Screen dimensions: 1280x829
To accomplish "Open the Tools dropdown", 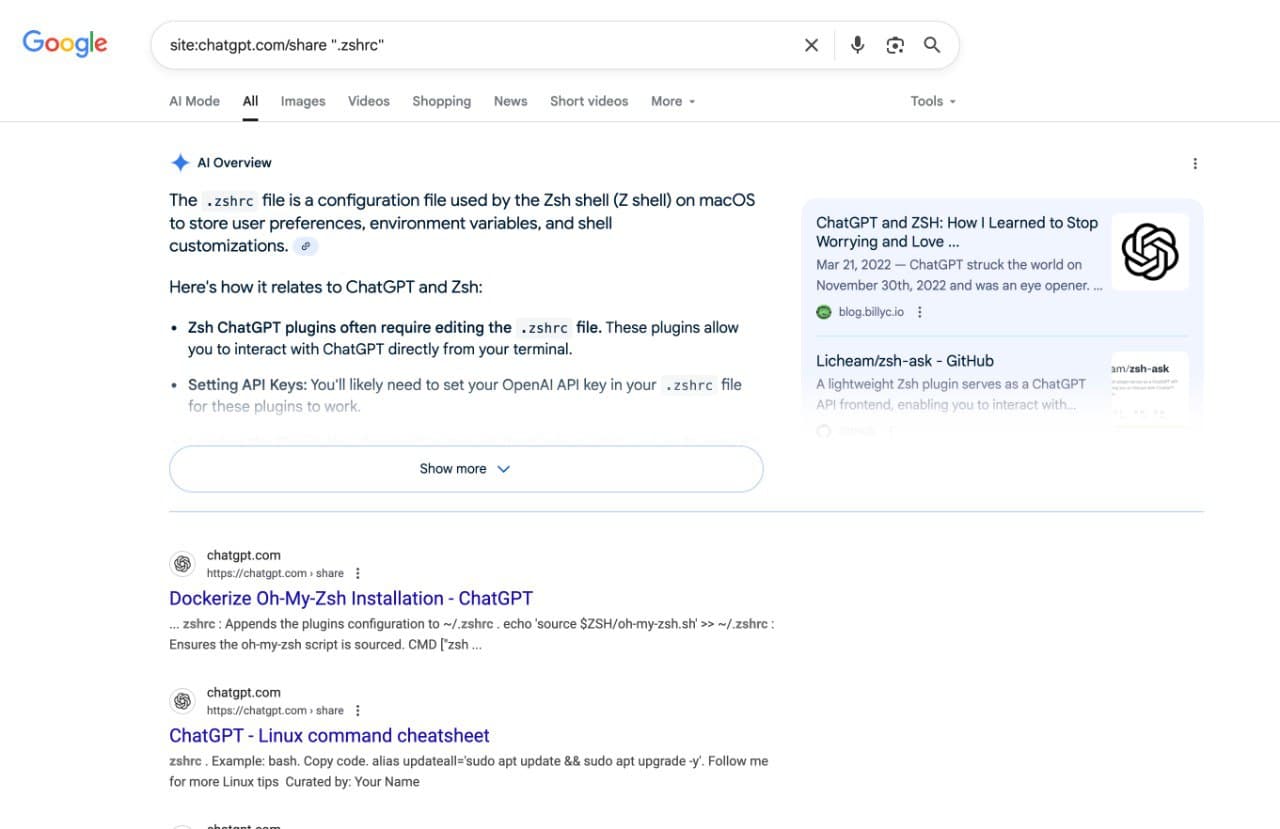I will (x=933, y=101).
